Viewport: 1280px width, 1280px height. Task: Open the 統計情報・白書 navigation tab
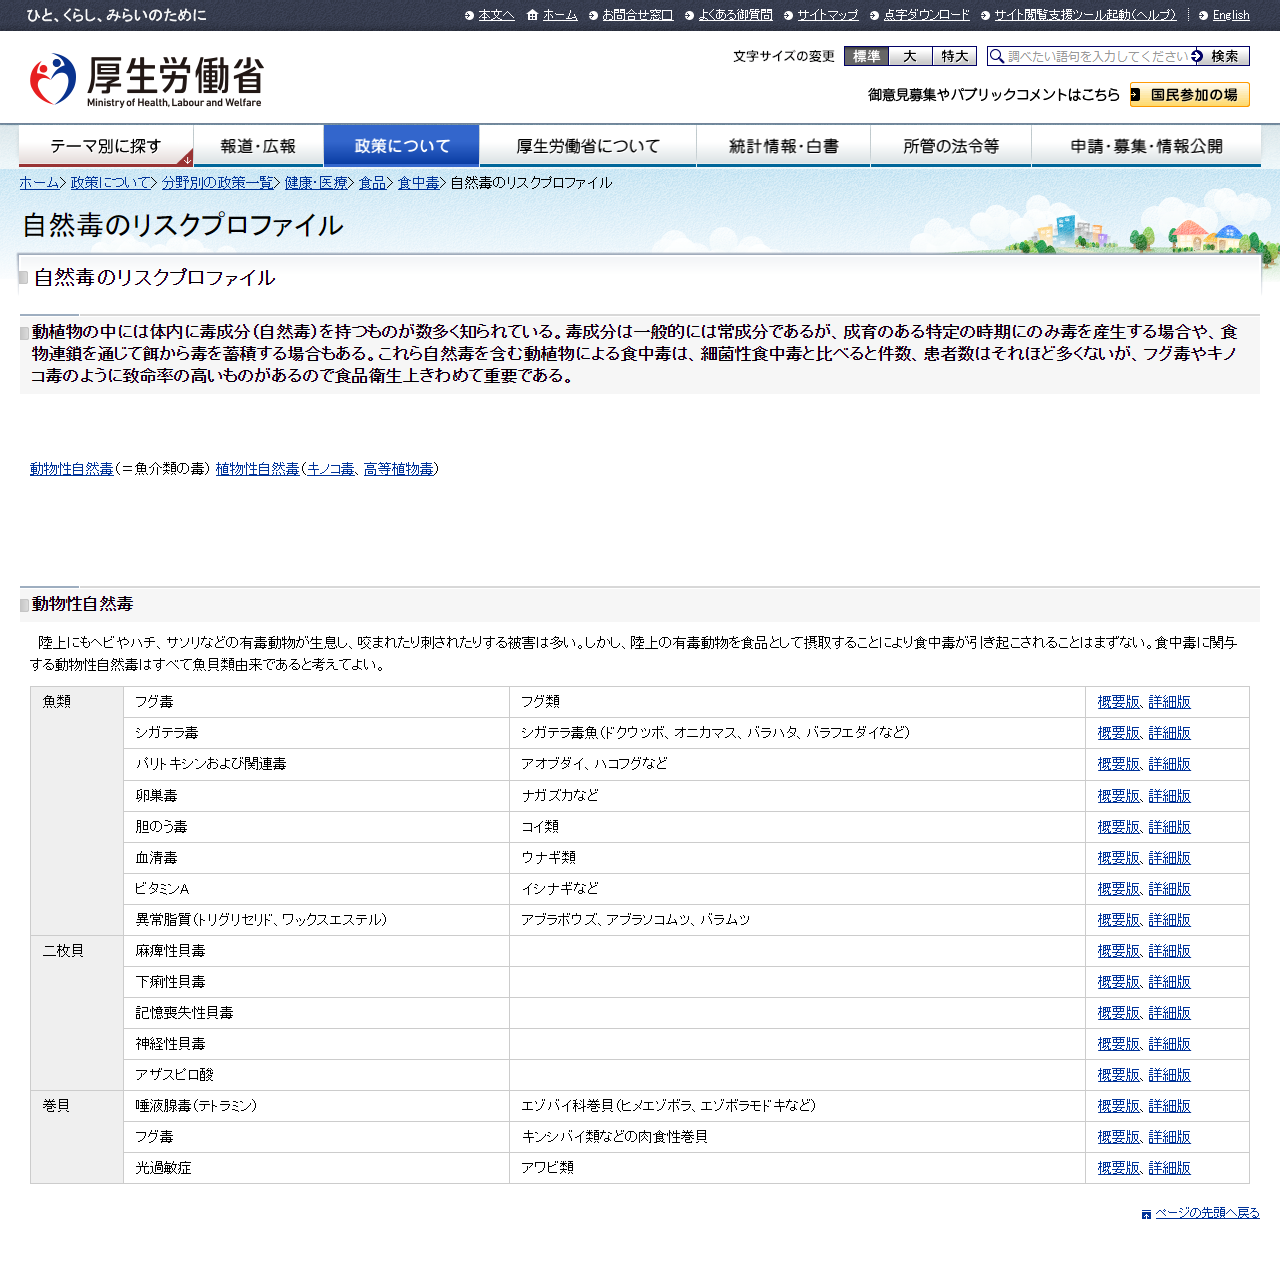tap(783, 146)
